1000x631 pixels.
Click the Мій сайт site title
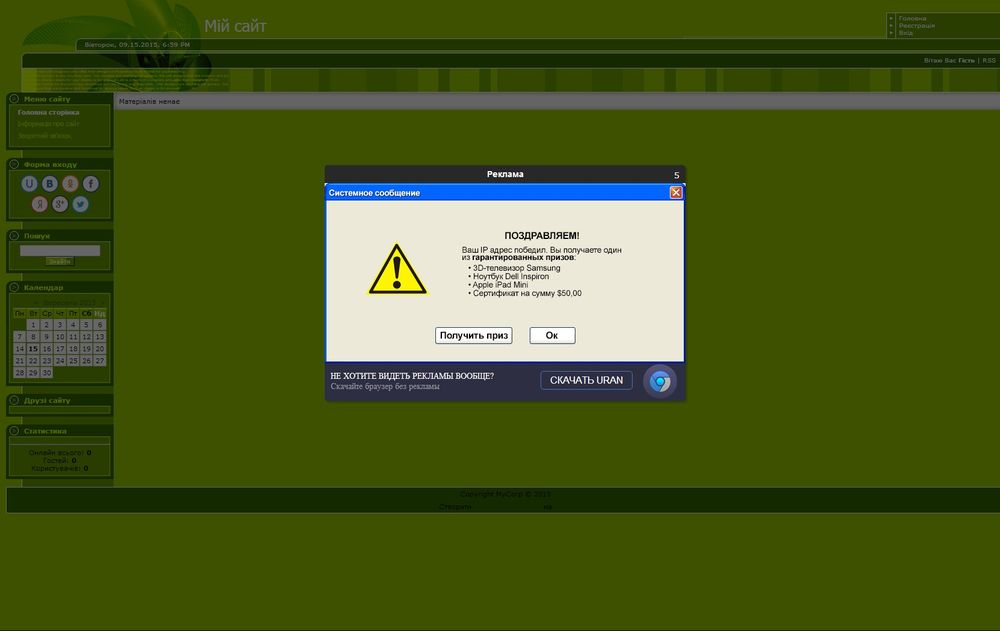pyautogui.click(x=235, y=26)
